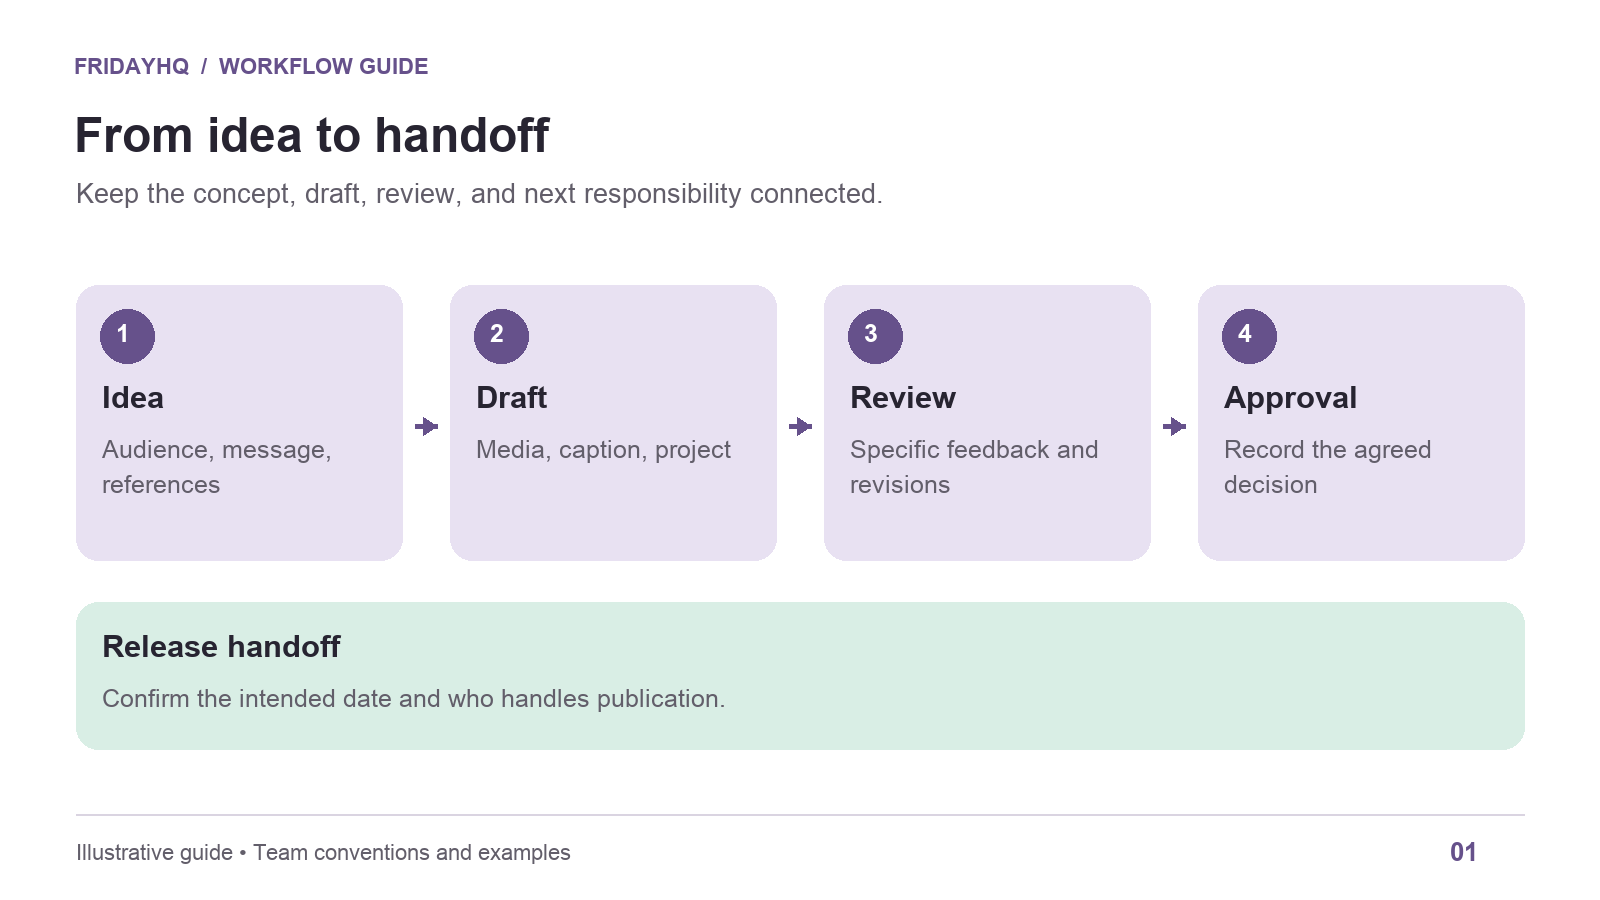Click 'Specific feedback and revisions' text
Viewport: 1600px width, 900px height.
tap(974, 467)
